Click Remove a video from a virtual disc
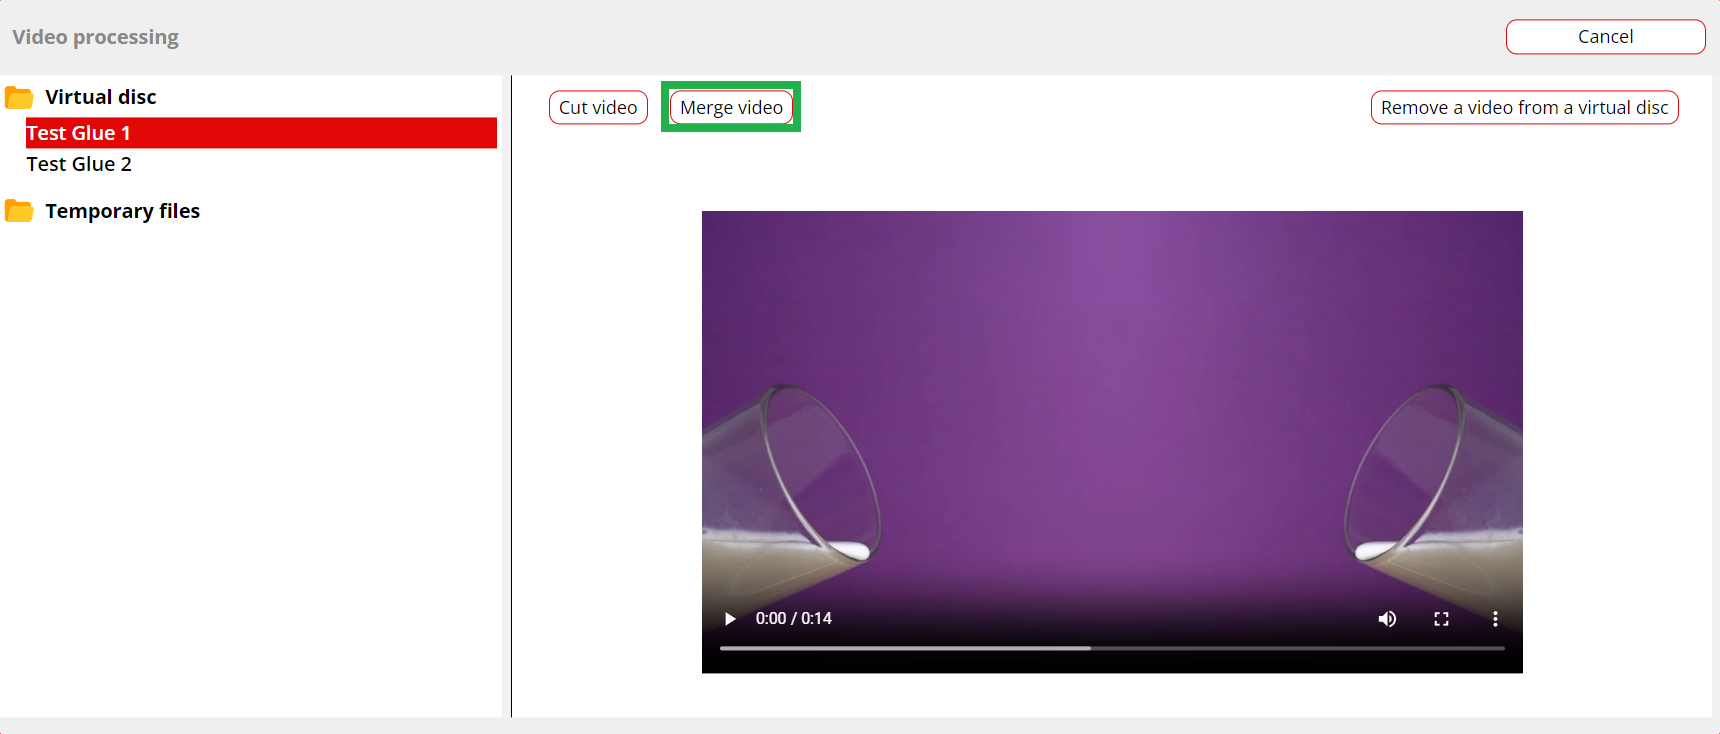The width and height of the screenshot is (1720, 734). pos(1524,107)
